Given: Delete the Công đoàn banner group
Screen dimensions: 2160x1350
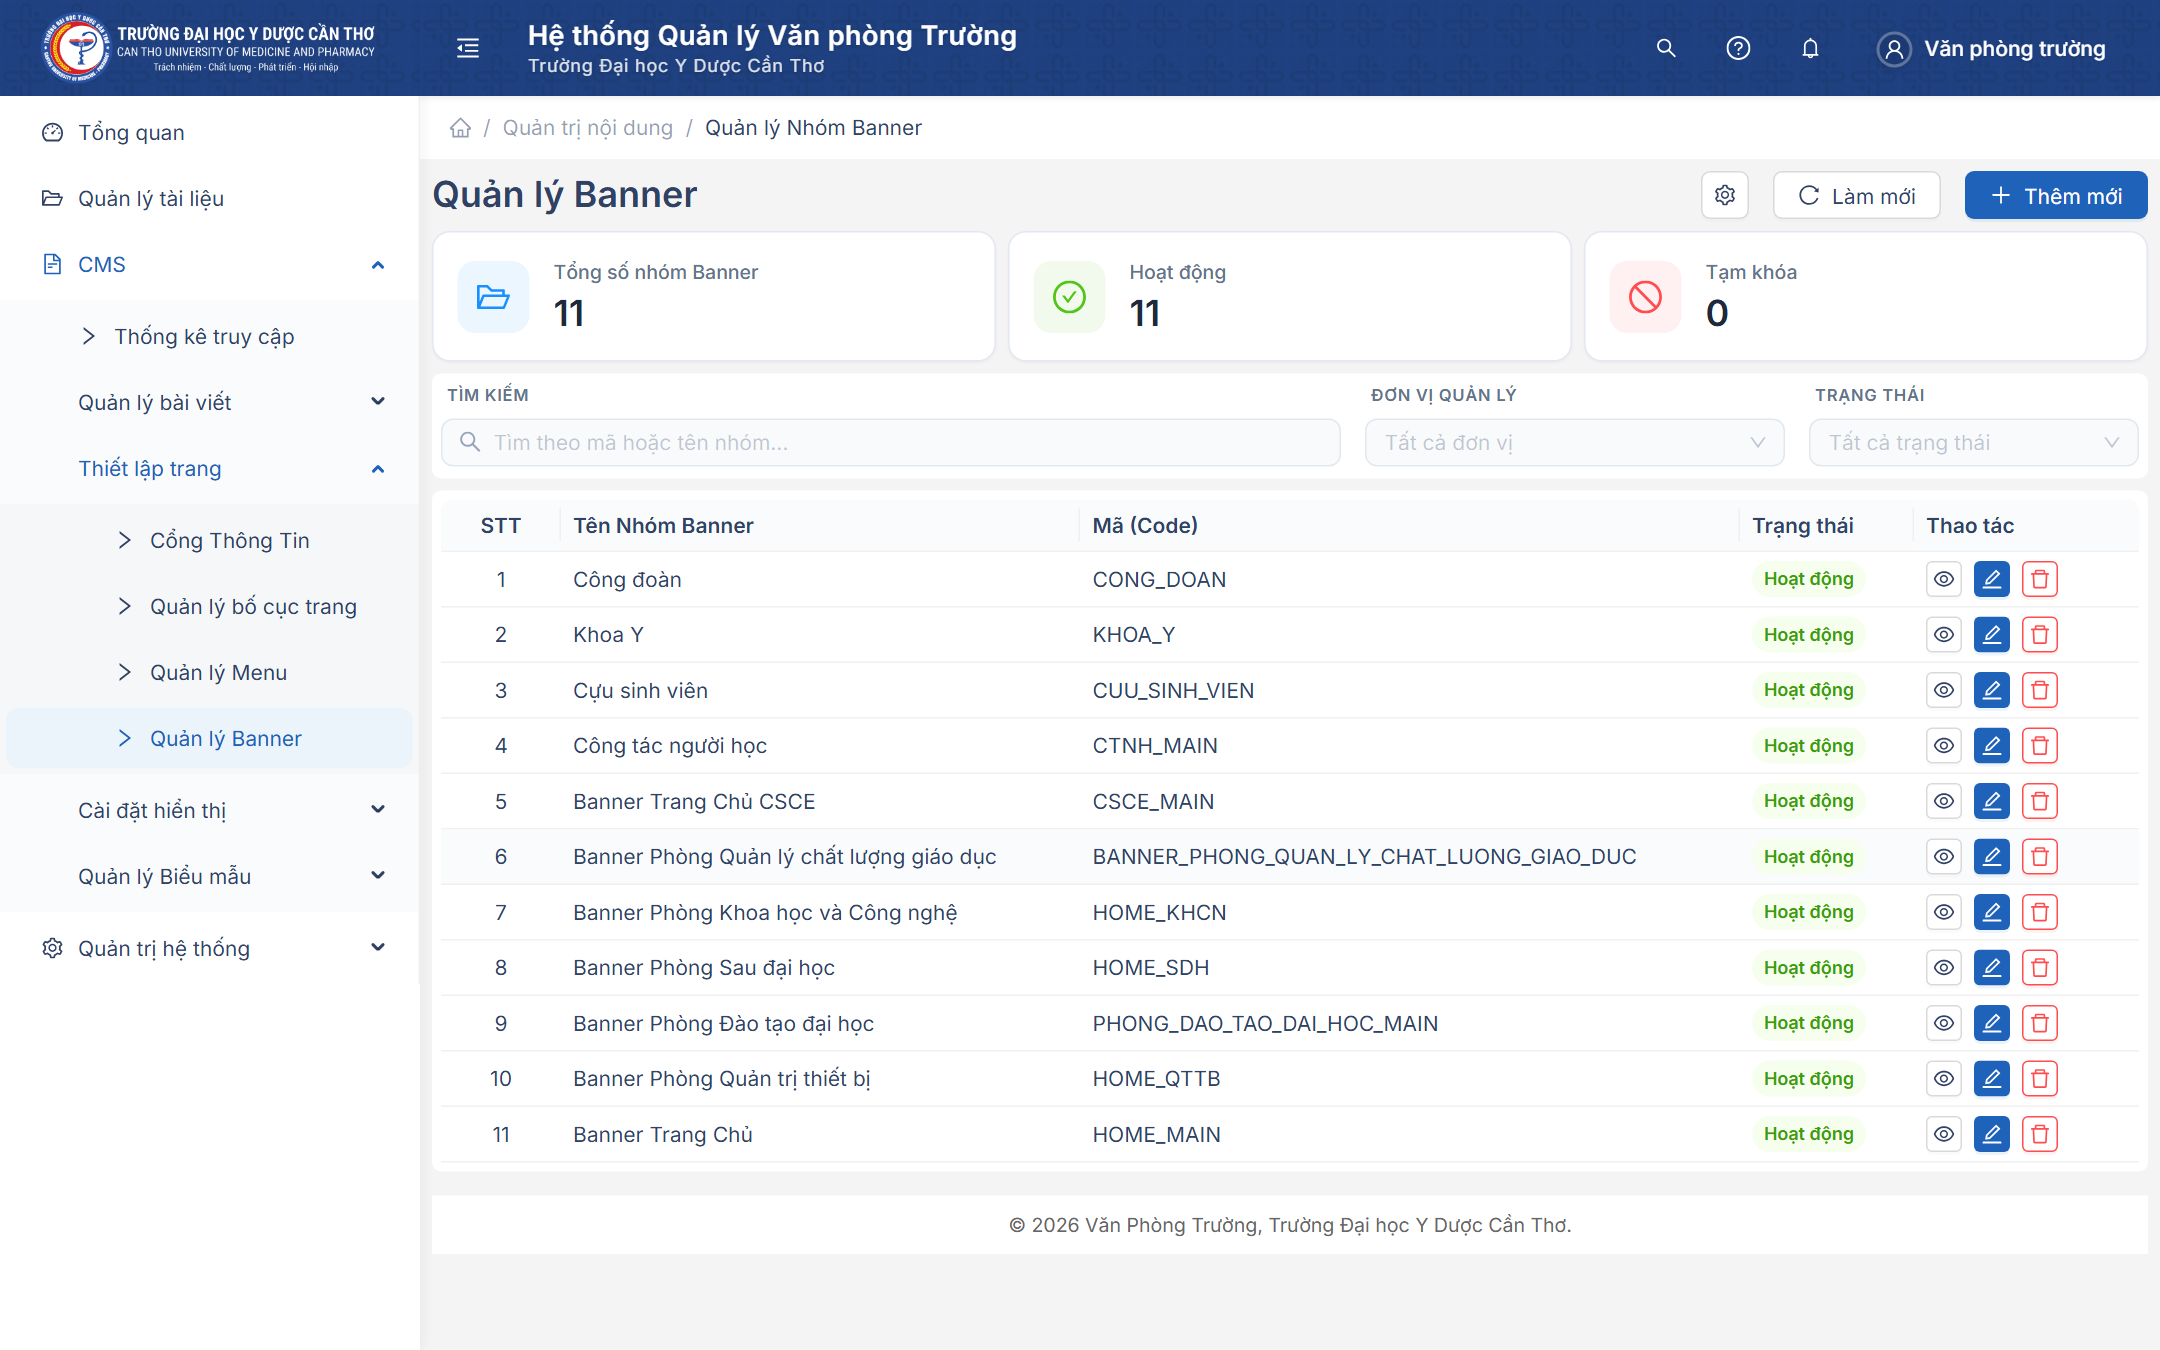Looking at the screenshot, I should click(2040, 579).
